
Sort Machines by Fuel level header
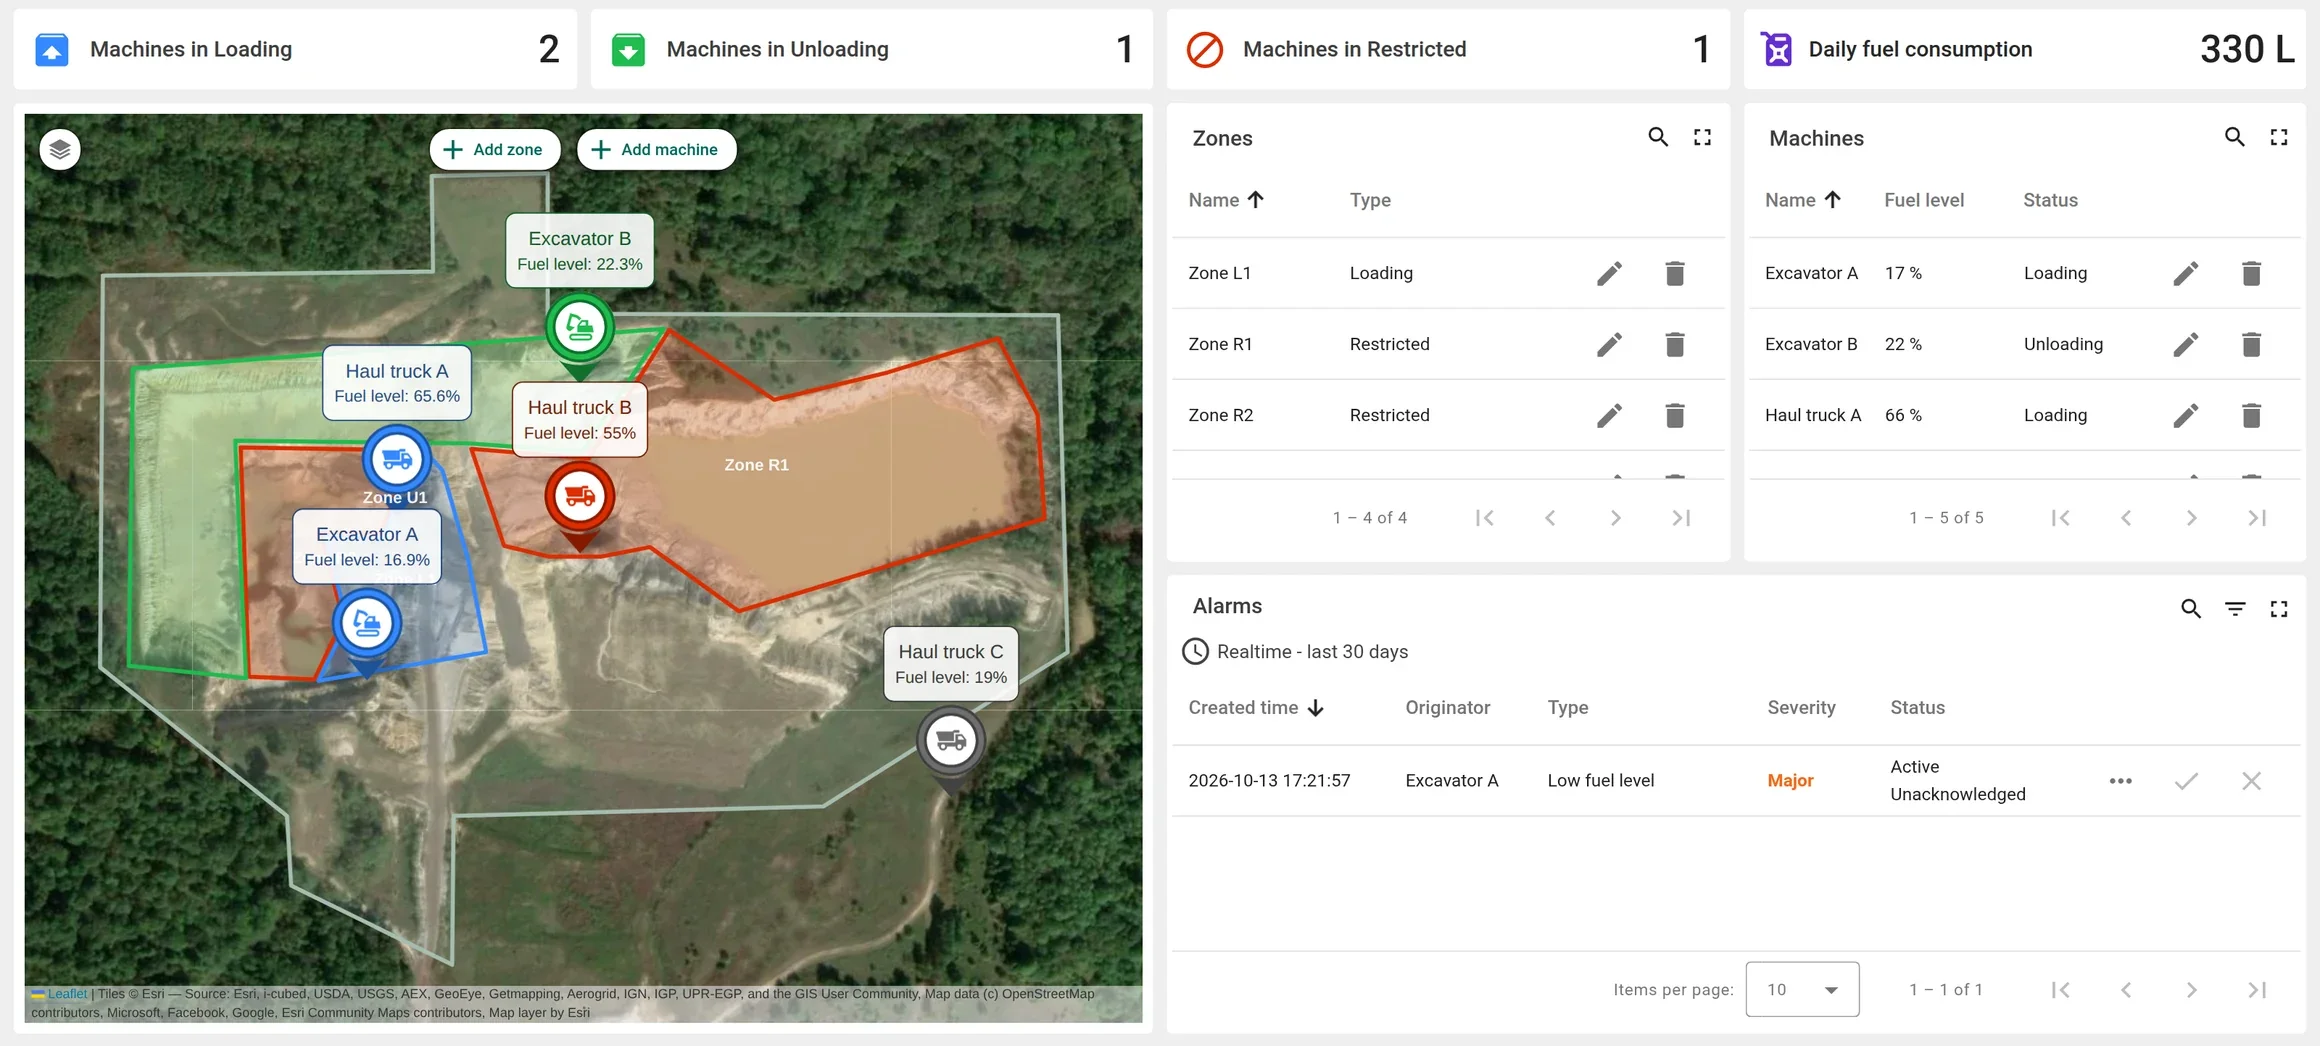(1924, 200)
